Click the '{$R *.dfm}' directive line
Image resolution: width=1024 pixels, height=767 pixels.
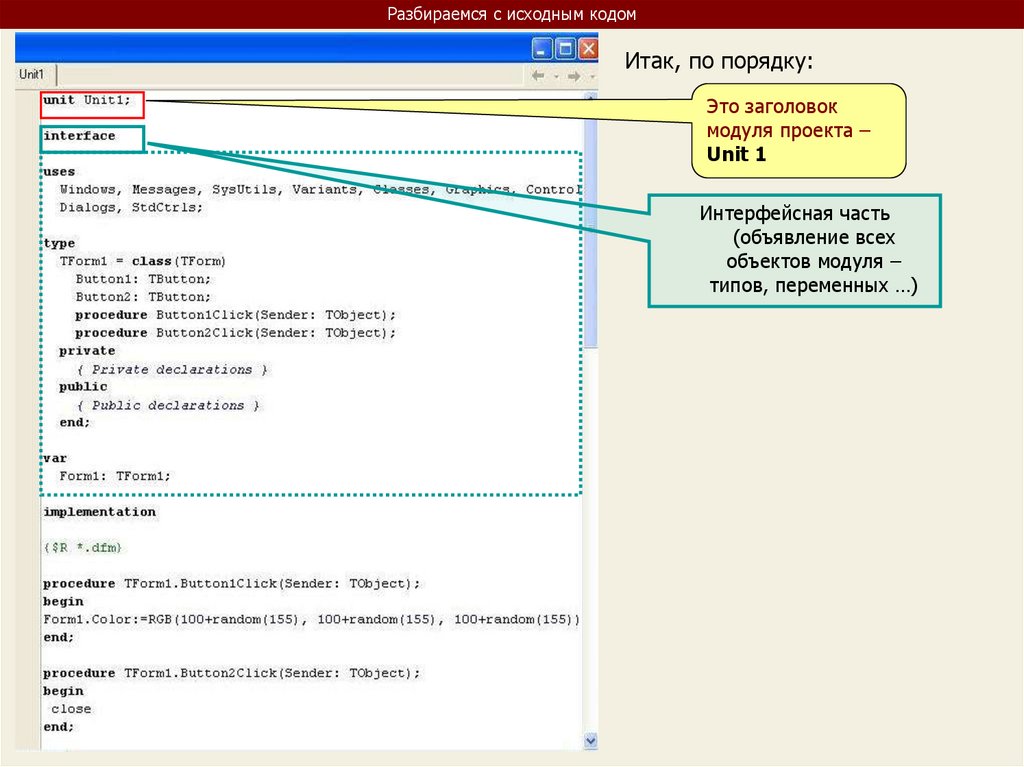(82, 547)
